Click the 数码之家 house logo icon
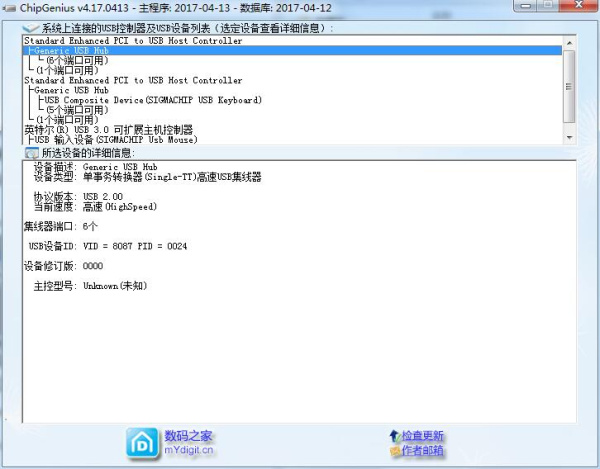Screen dimensions: 600x469 click(142, 442)
